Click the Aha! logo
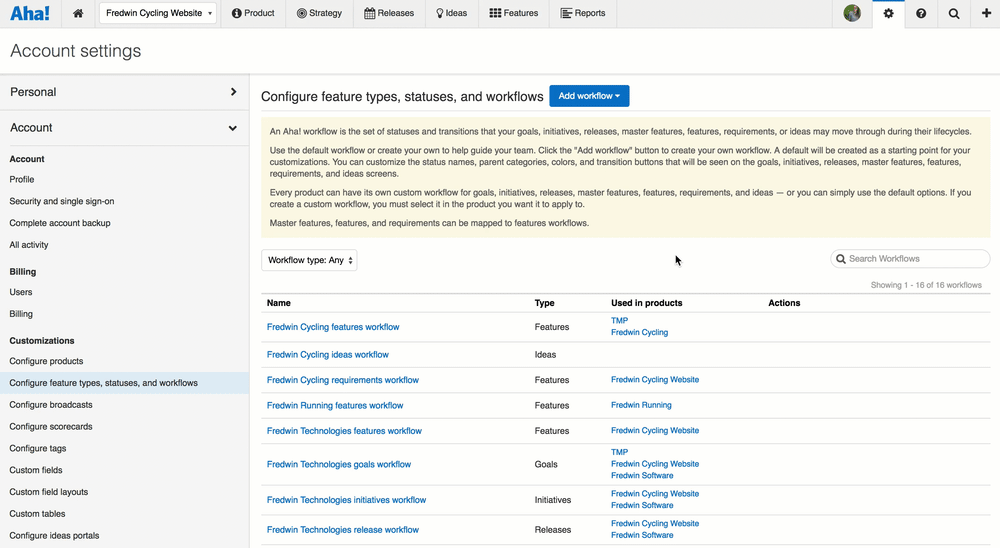The width and height of the screenshot is (1000, 548). (29, 13)
